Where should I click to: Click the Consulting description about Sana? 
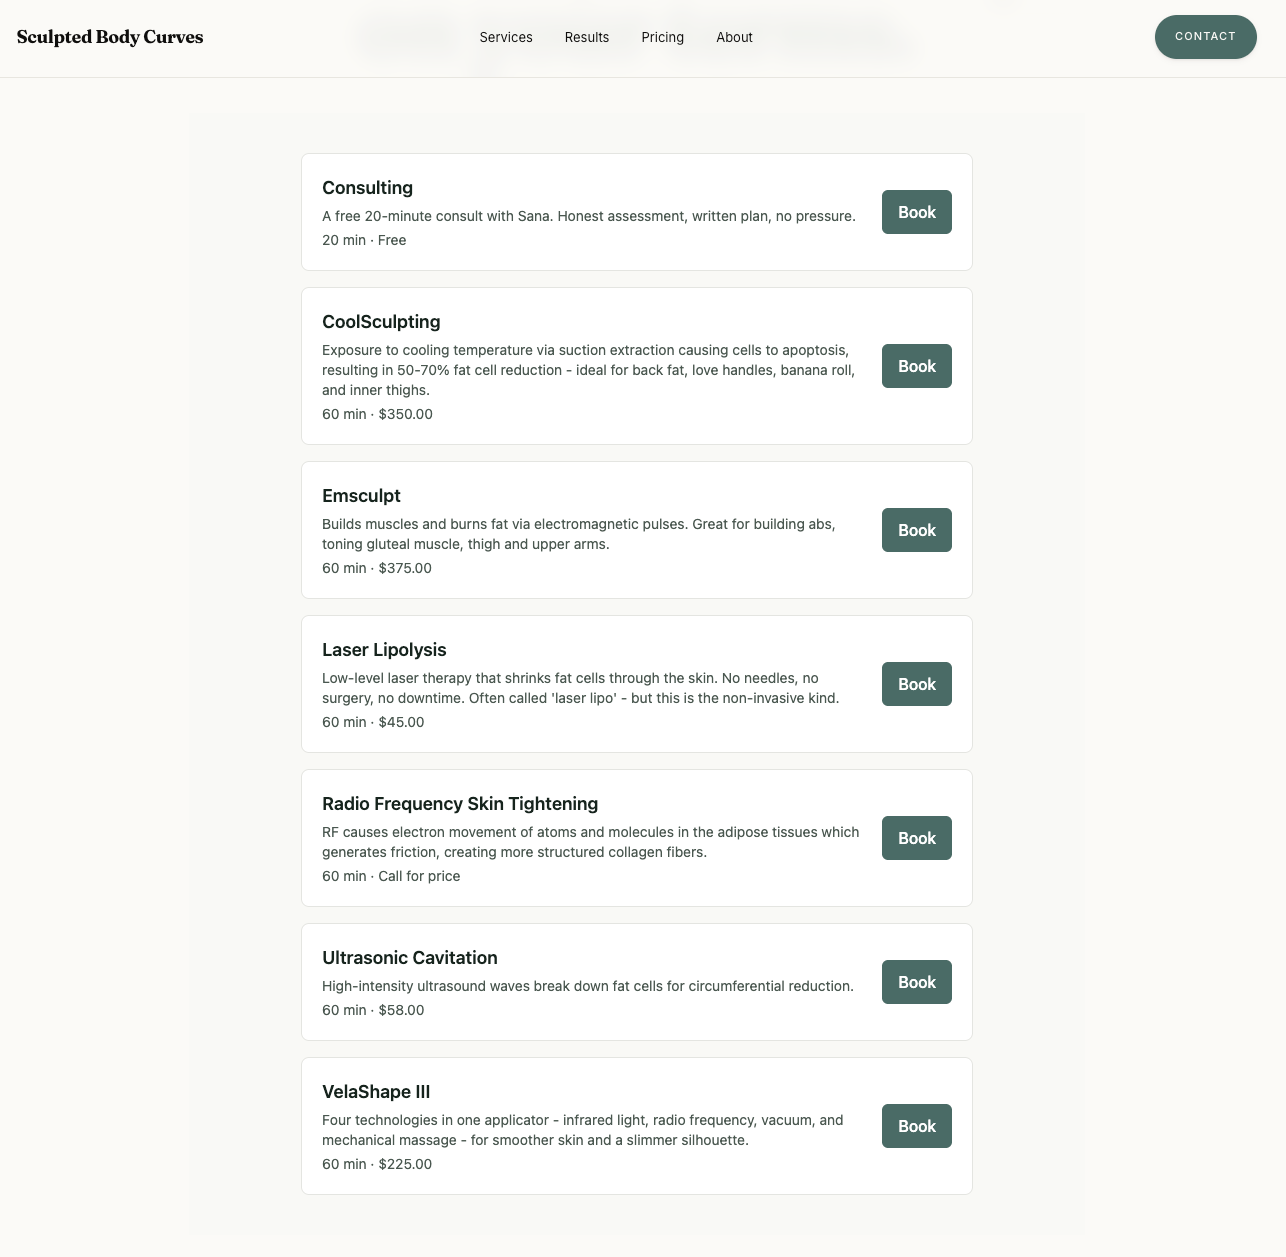(589, 216)
